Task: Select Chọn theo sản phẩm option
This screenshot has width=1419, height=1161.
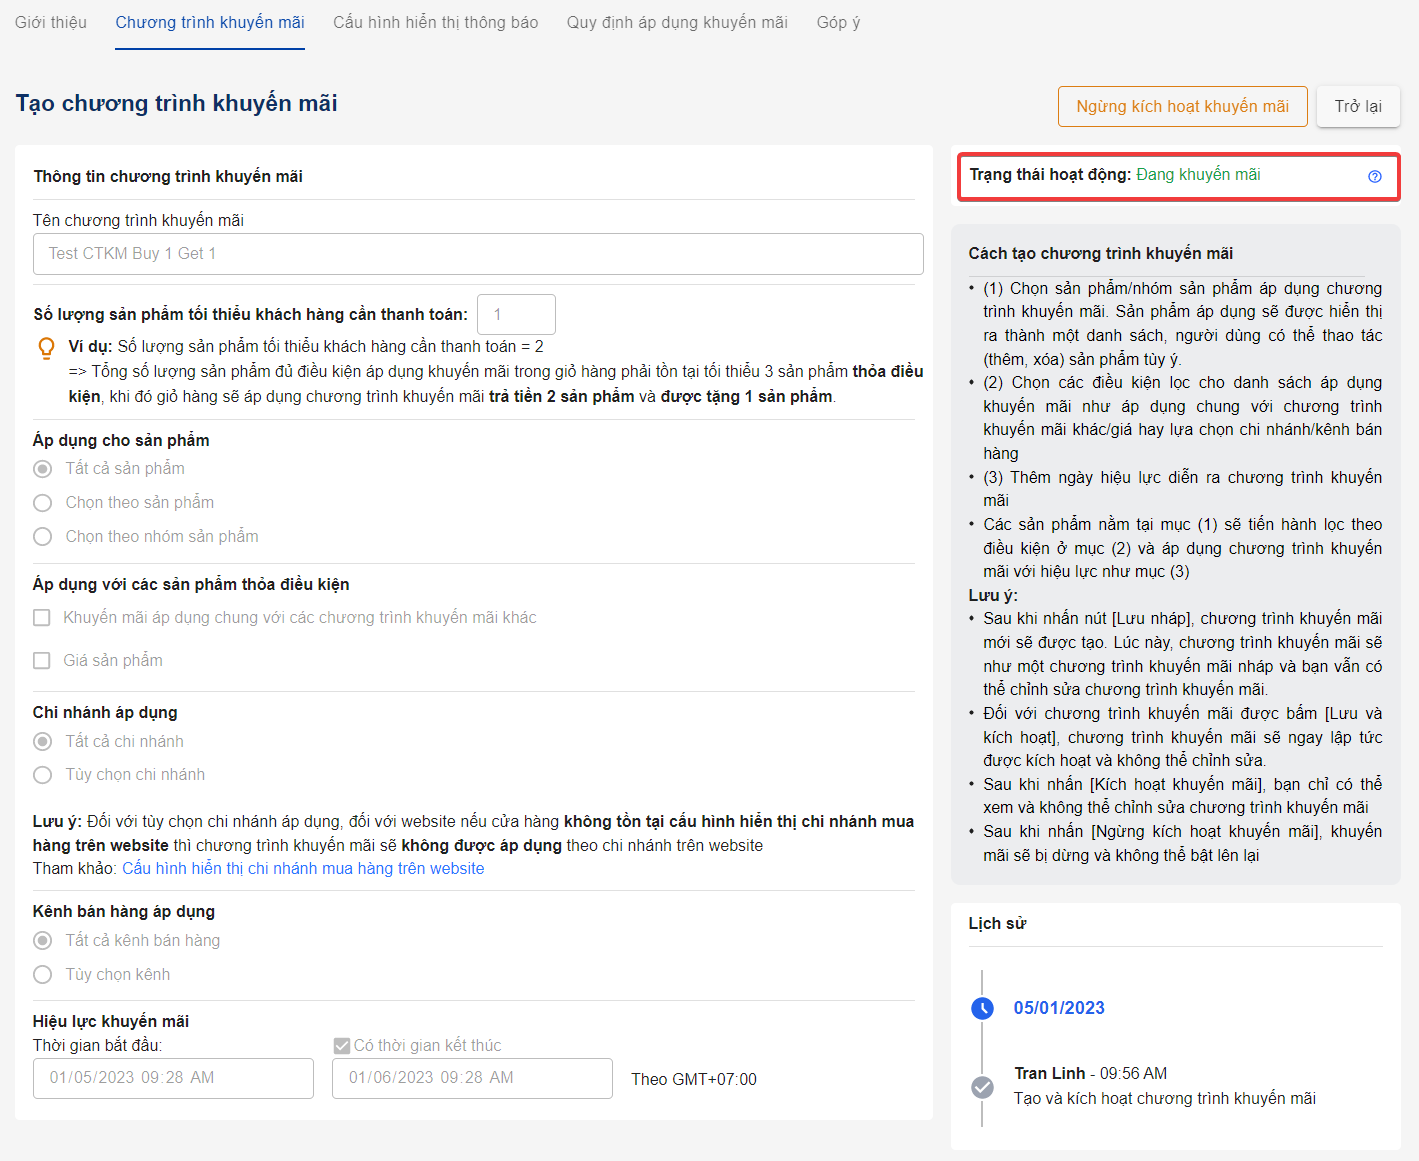Action: tap(43, 503)
